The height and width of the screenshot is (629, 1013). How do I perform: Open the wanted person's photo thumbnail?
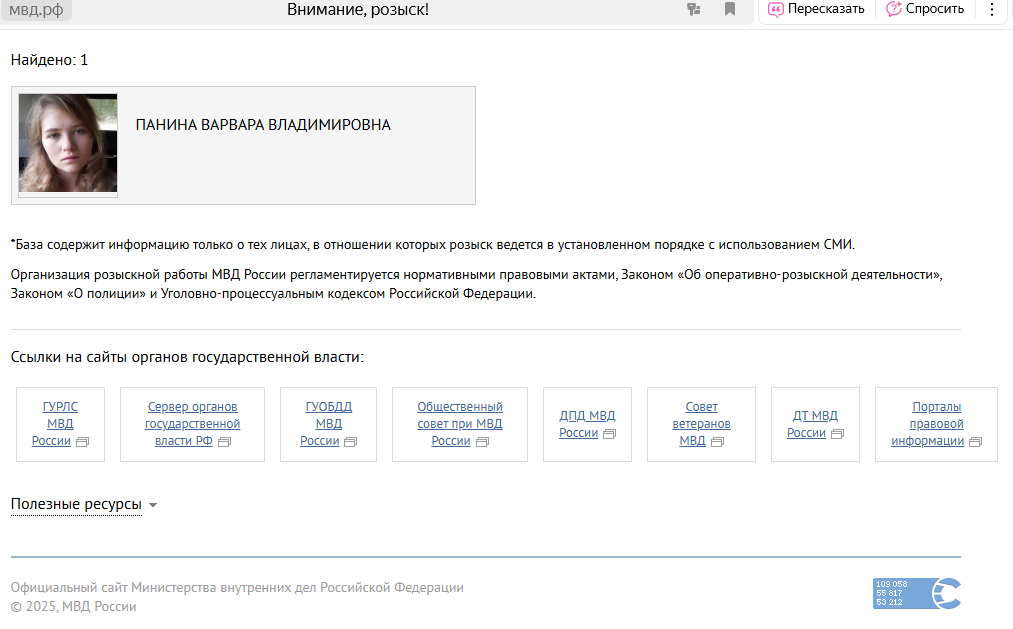(68, 145)
